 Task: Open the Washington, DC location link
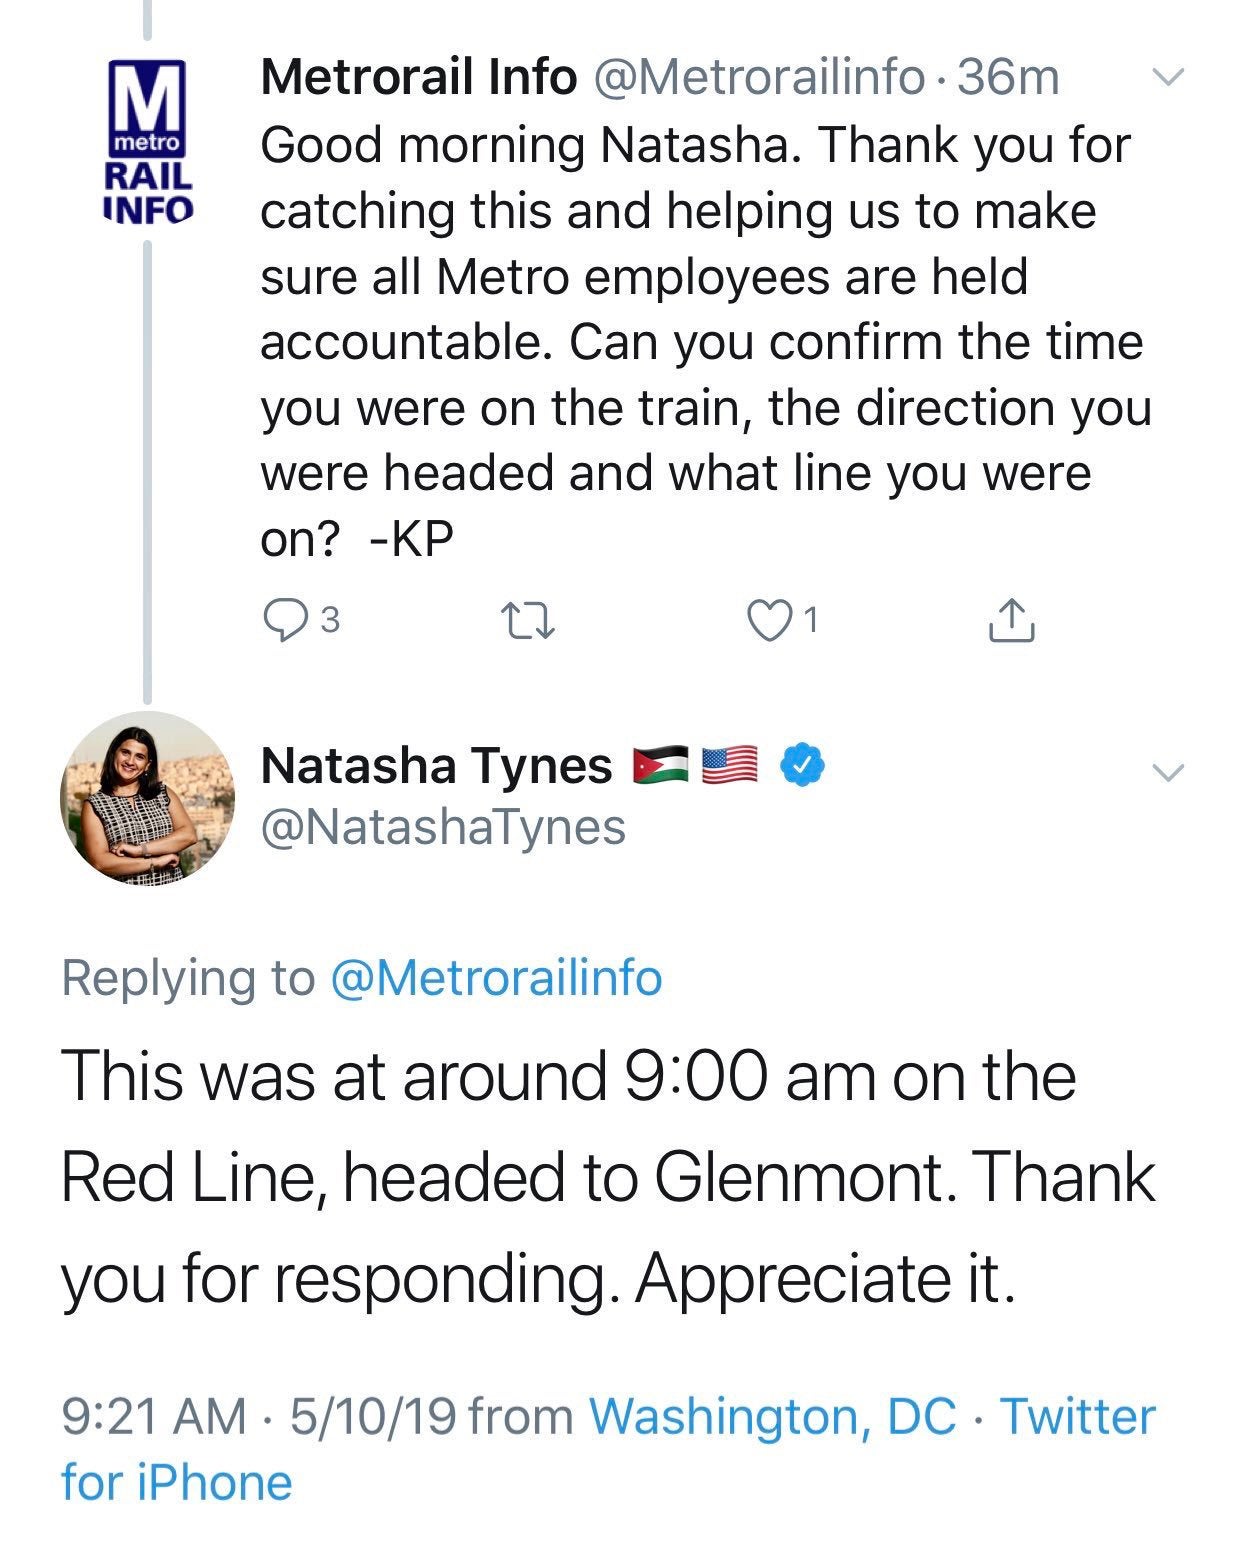(772, 1416)
